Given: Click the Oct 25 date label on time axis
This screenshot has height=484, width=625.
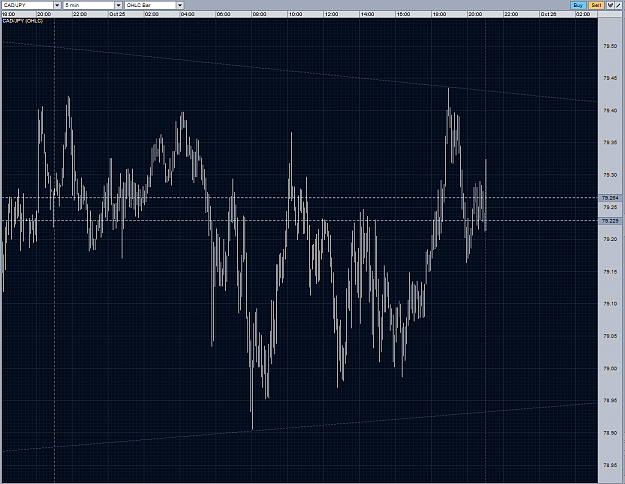Looking at the screenshot, I should click(x=117, y=14).
